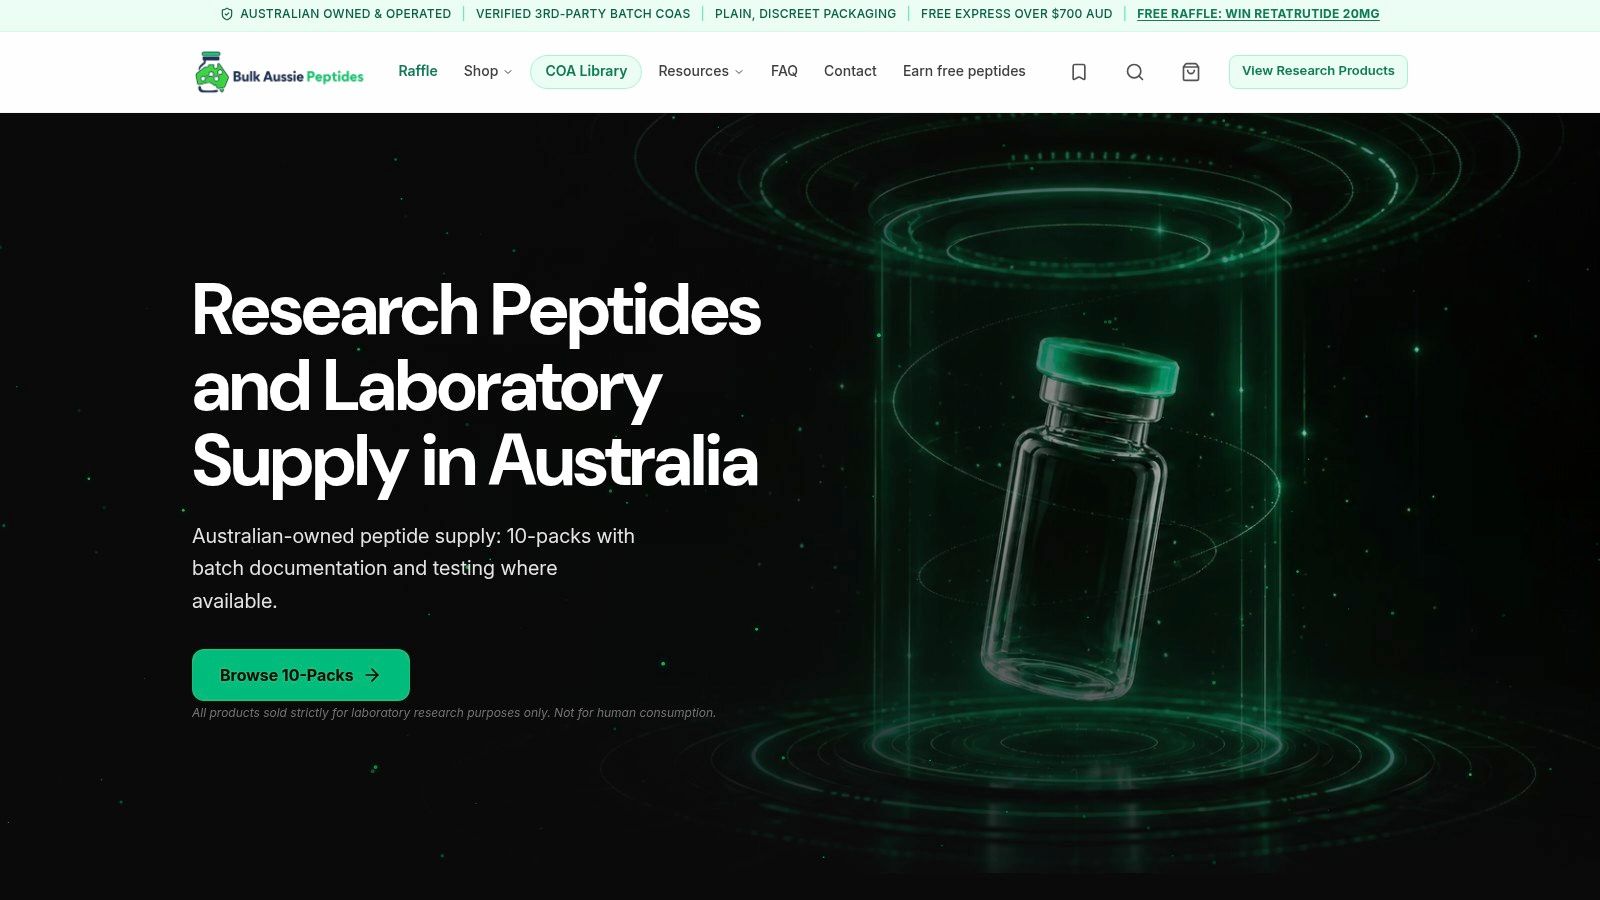1600x900 pixels.
Task: Open the Free Raffle Retatrutide 20mg link
Action: 1258,14
